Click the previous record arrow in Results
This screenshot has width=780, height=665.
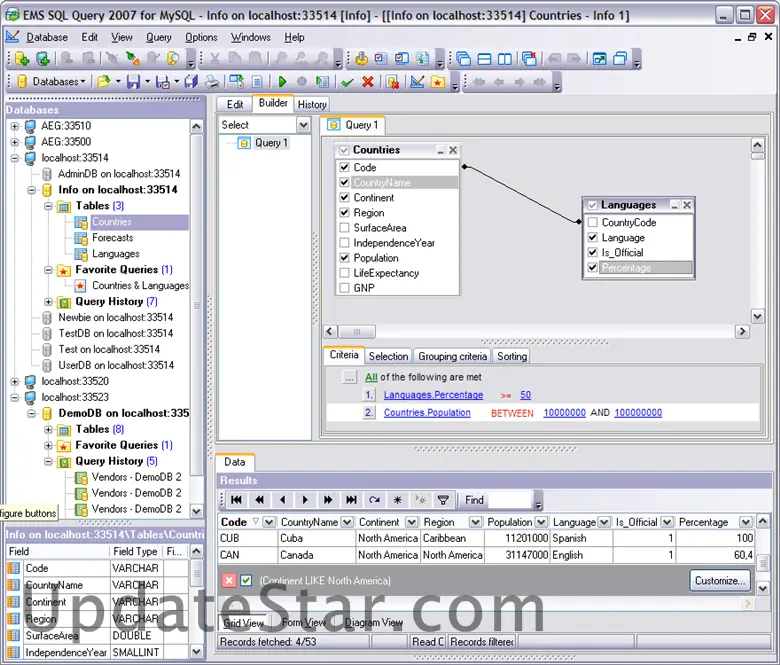click(283, 500)
